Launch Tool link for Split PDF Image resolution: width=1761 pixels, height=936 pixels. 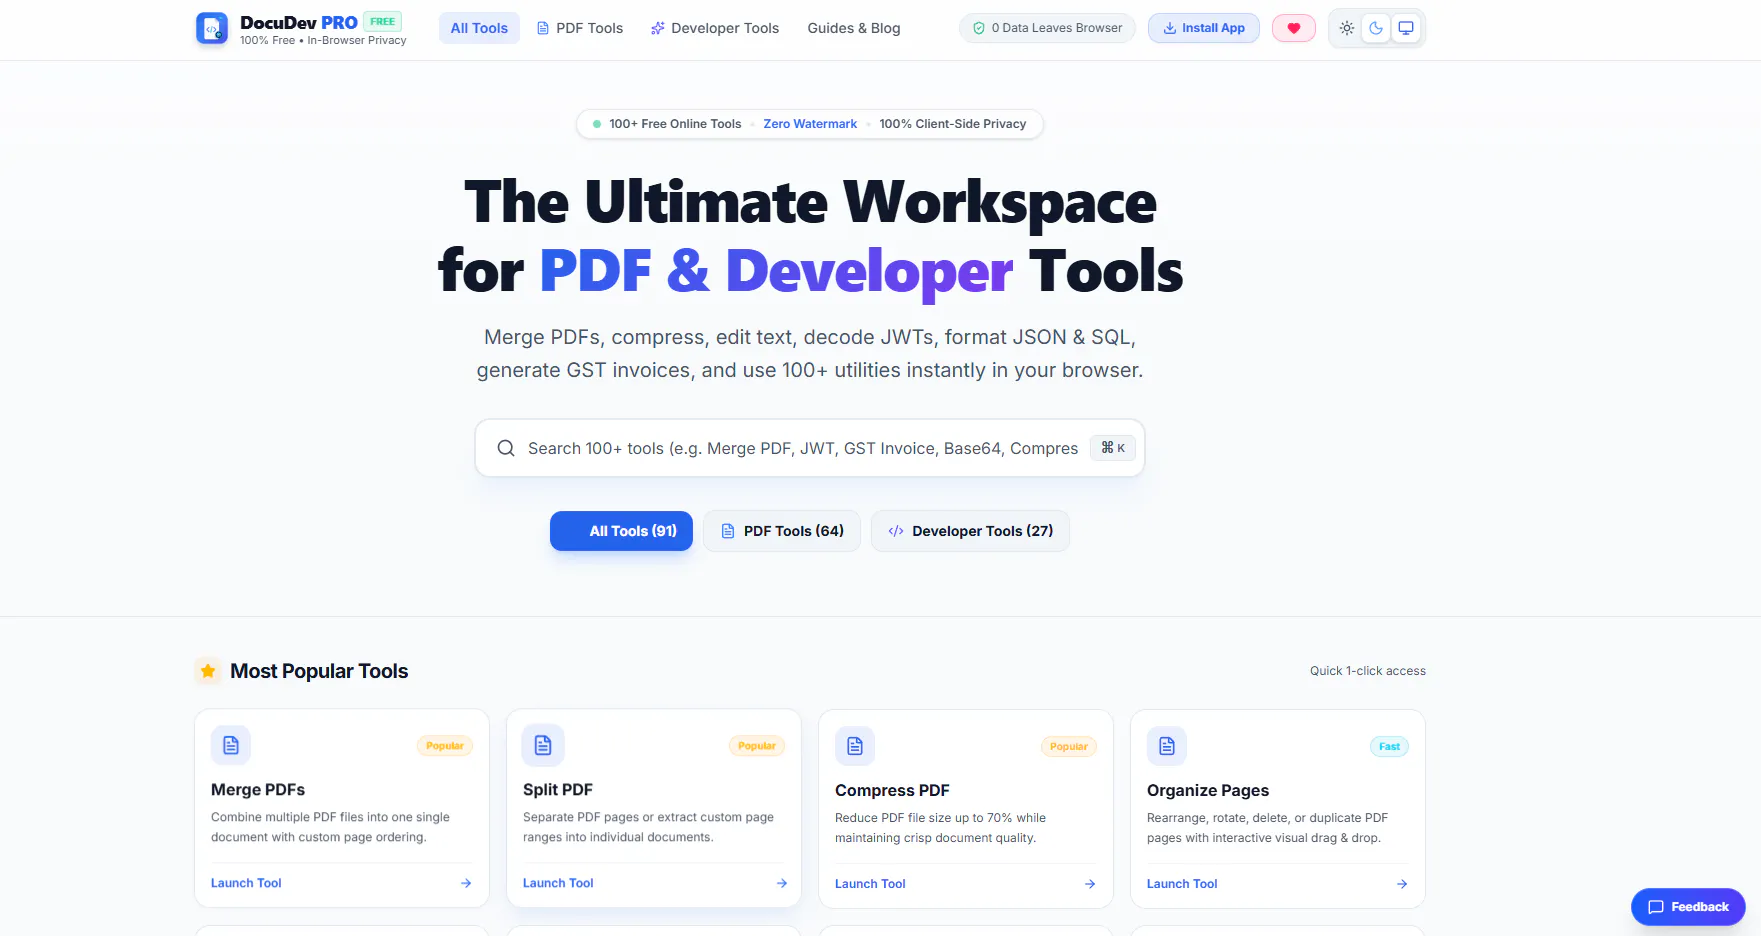pyautogui.click(x=558, y=883)
